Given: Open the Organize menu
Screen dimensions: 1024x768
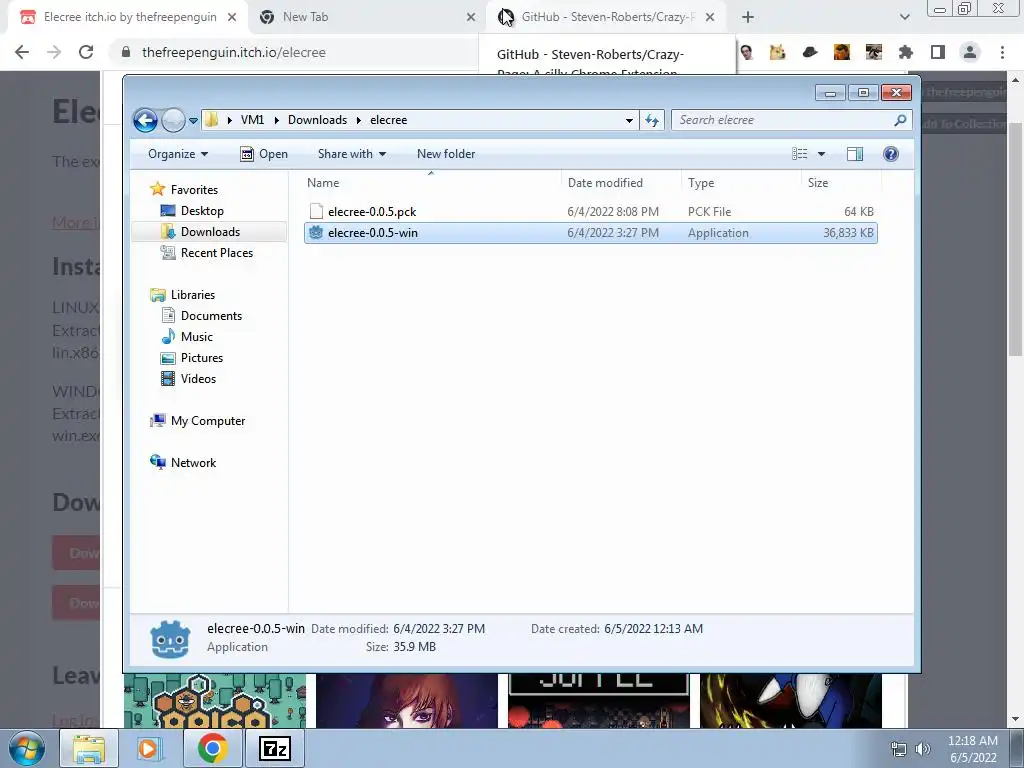Looking at the screenshot, I should click(178, 154).
